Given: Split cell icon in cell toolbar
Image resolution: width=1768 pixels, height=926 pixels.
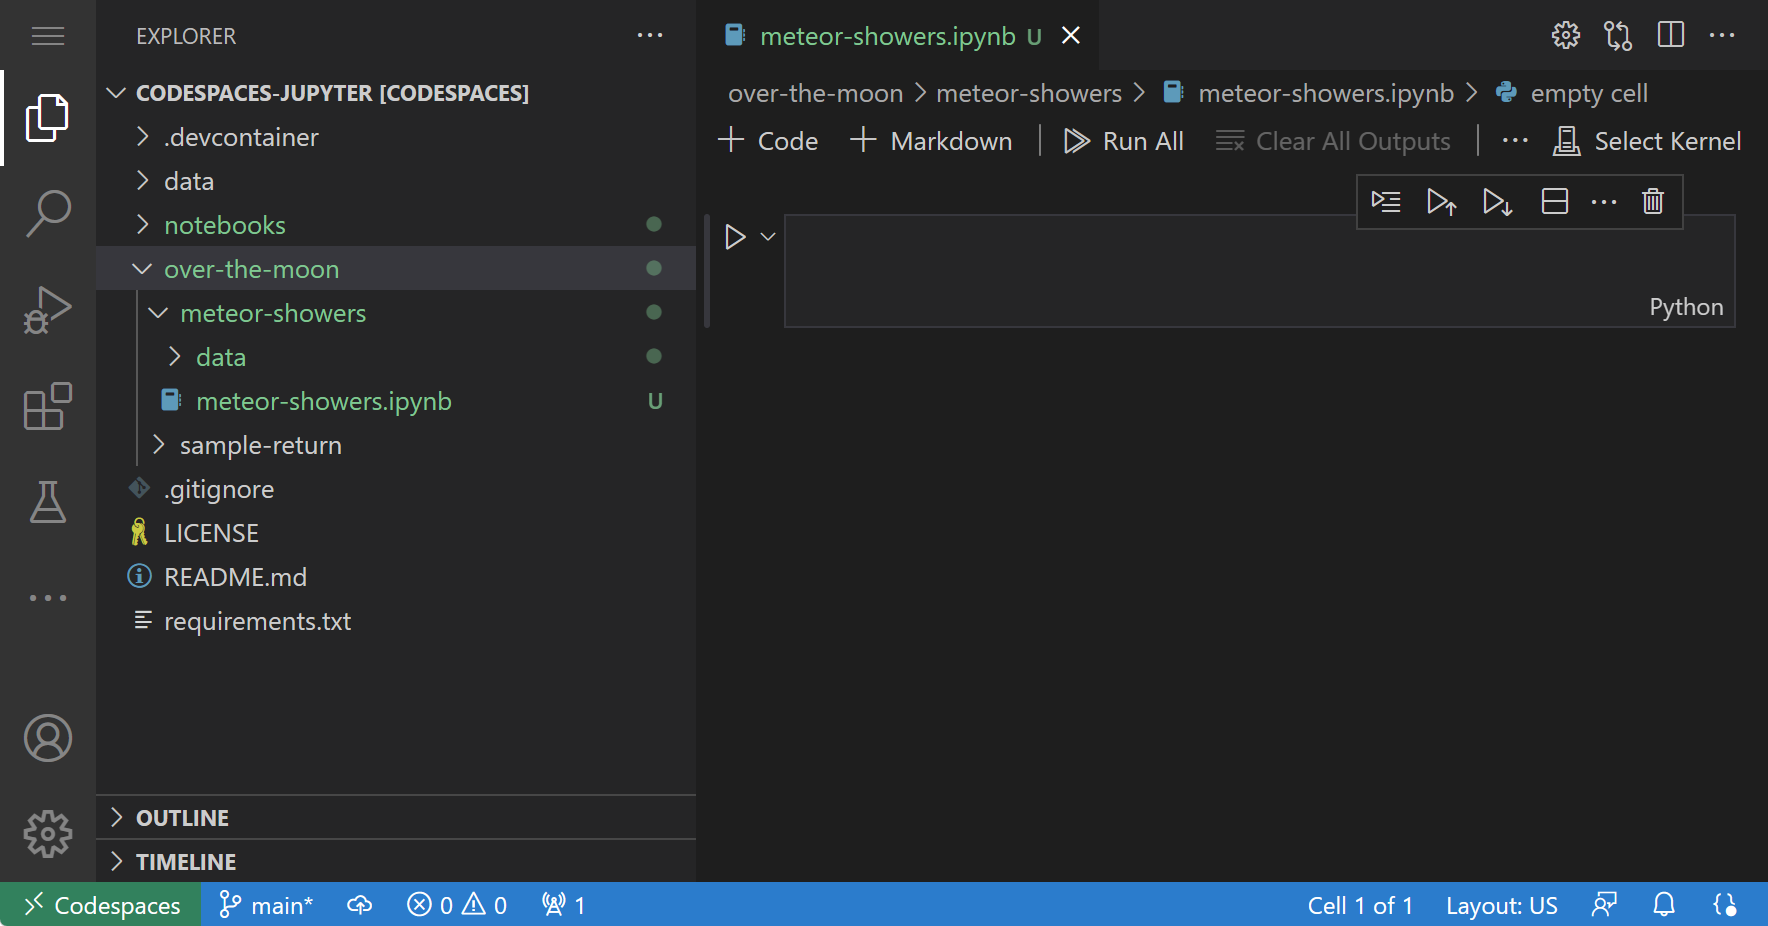Looking at the screenshot, I should [1555, 202].
